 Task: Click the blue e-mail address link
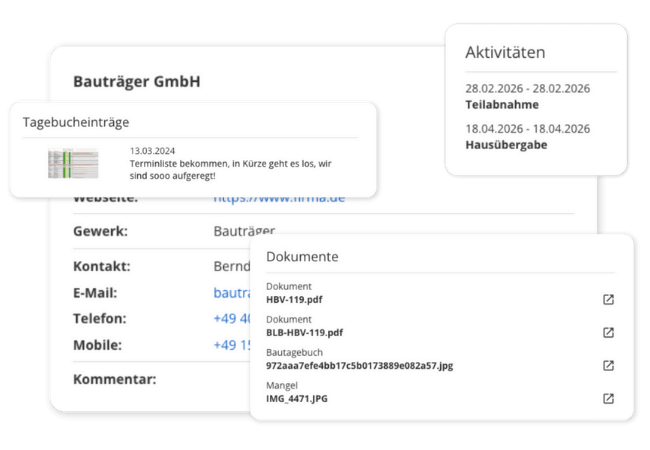coord(230,293)
